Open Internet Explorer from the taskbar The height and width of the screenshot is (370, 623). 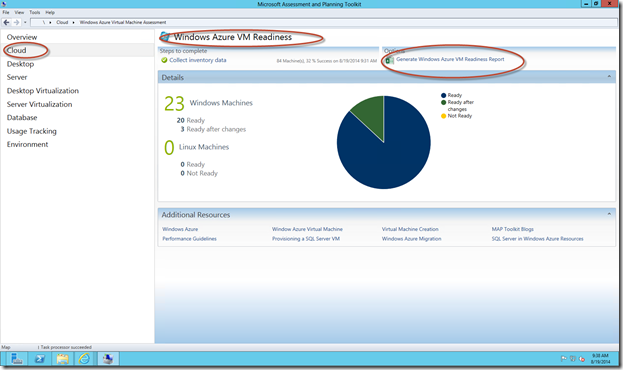coord(84,359)
